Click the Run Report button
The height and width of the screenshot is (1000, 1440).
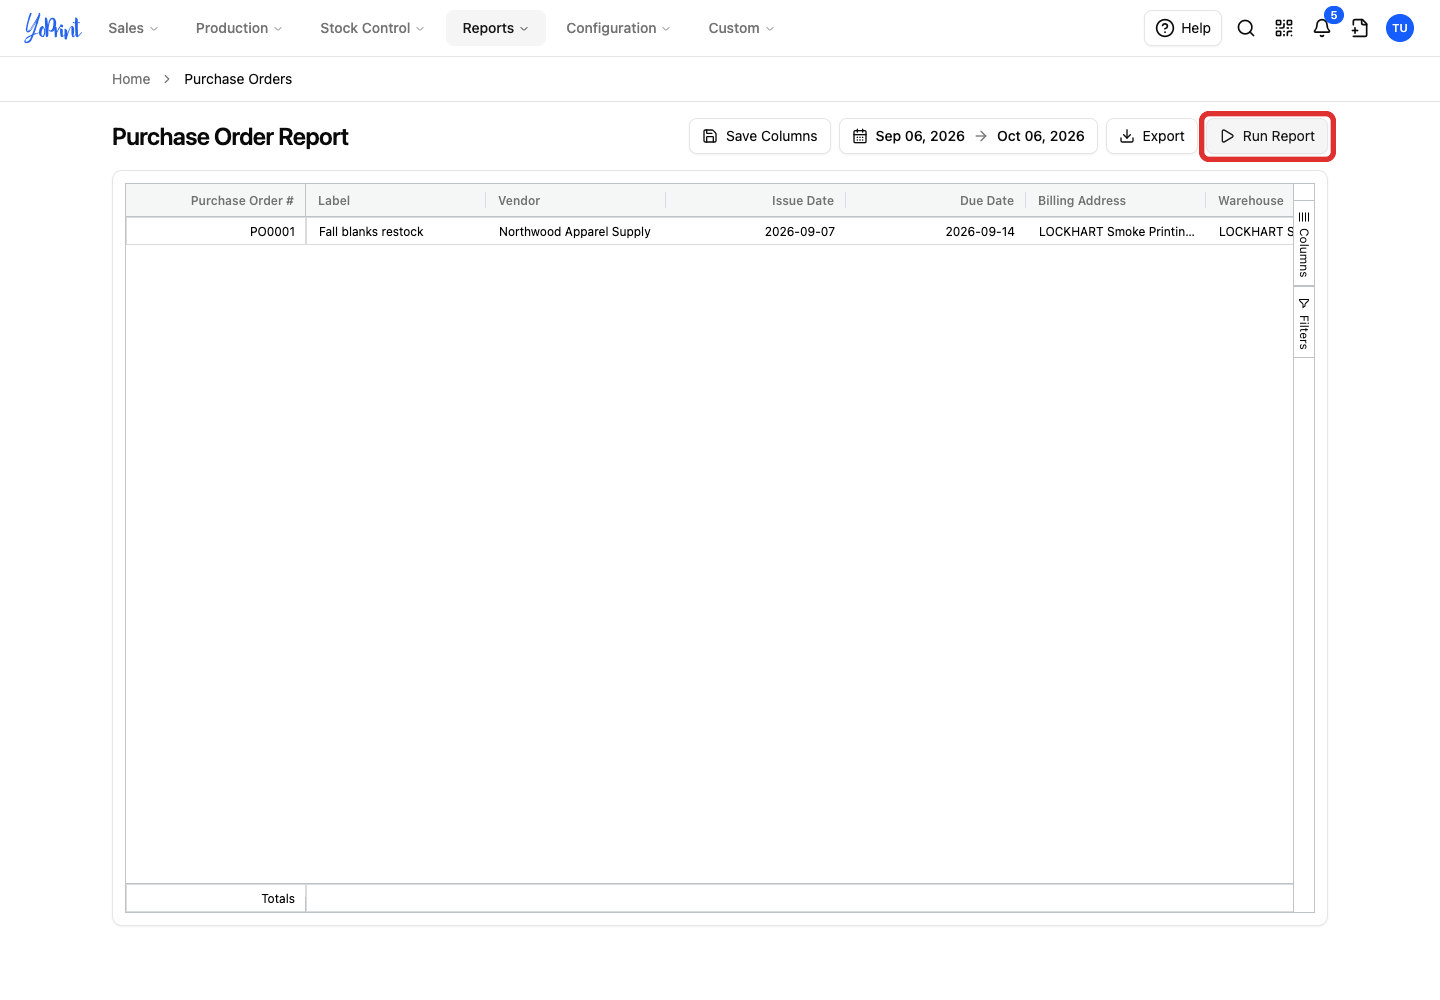click(x=1267, y=136)
